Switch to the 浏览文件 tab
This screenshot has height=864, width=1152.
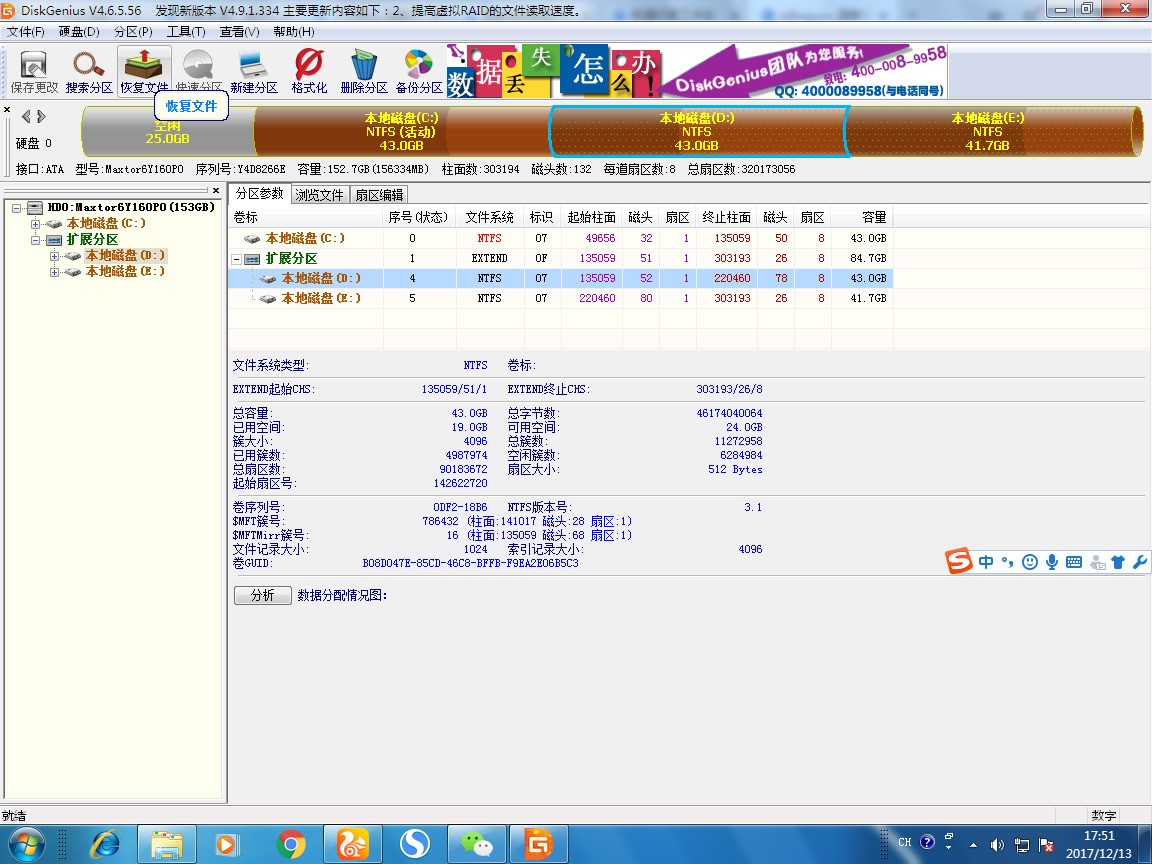coord(319,195)
